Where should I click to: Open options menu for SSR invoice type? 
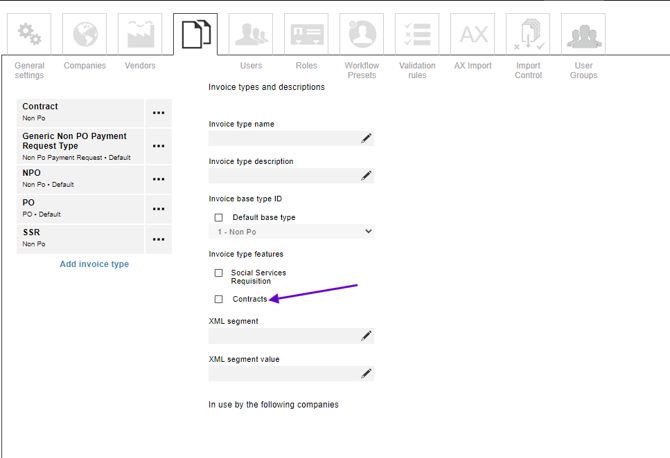(x=159, y=239)
